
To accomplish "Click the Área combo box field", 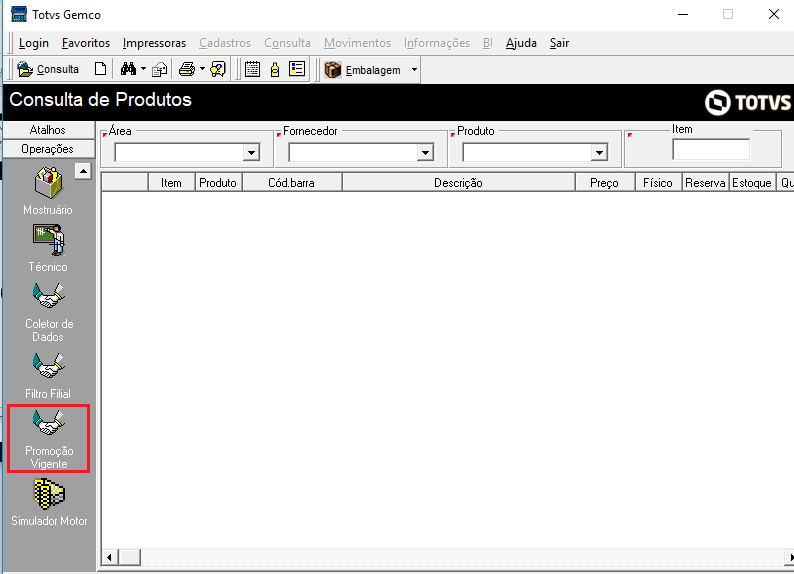I will tap(187, 152).
